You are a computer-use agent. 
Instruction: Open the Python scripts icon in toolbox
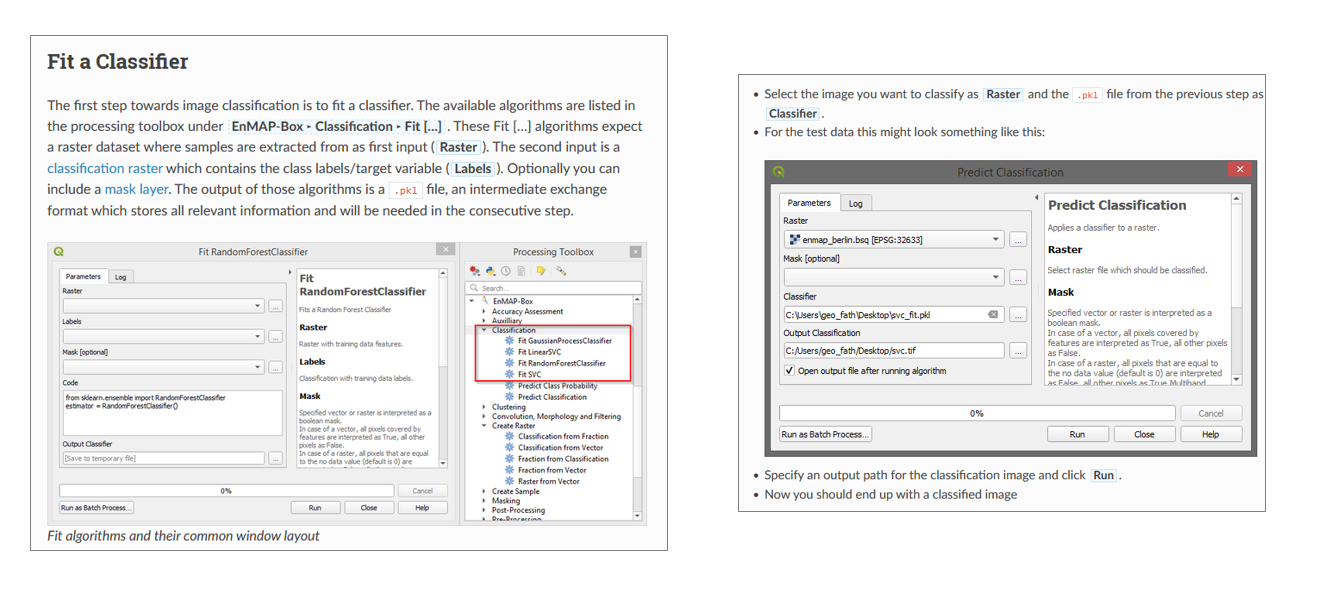click(x=491, y=271)
